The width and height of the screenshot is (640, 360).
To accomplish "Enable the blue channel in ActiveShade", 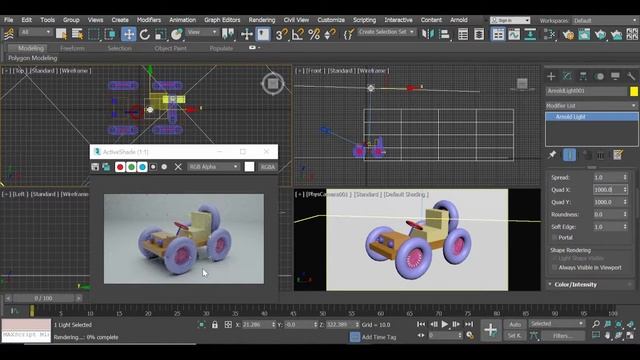I will (142, 167).
